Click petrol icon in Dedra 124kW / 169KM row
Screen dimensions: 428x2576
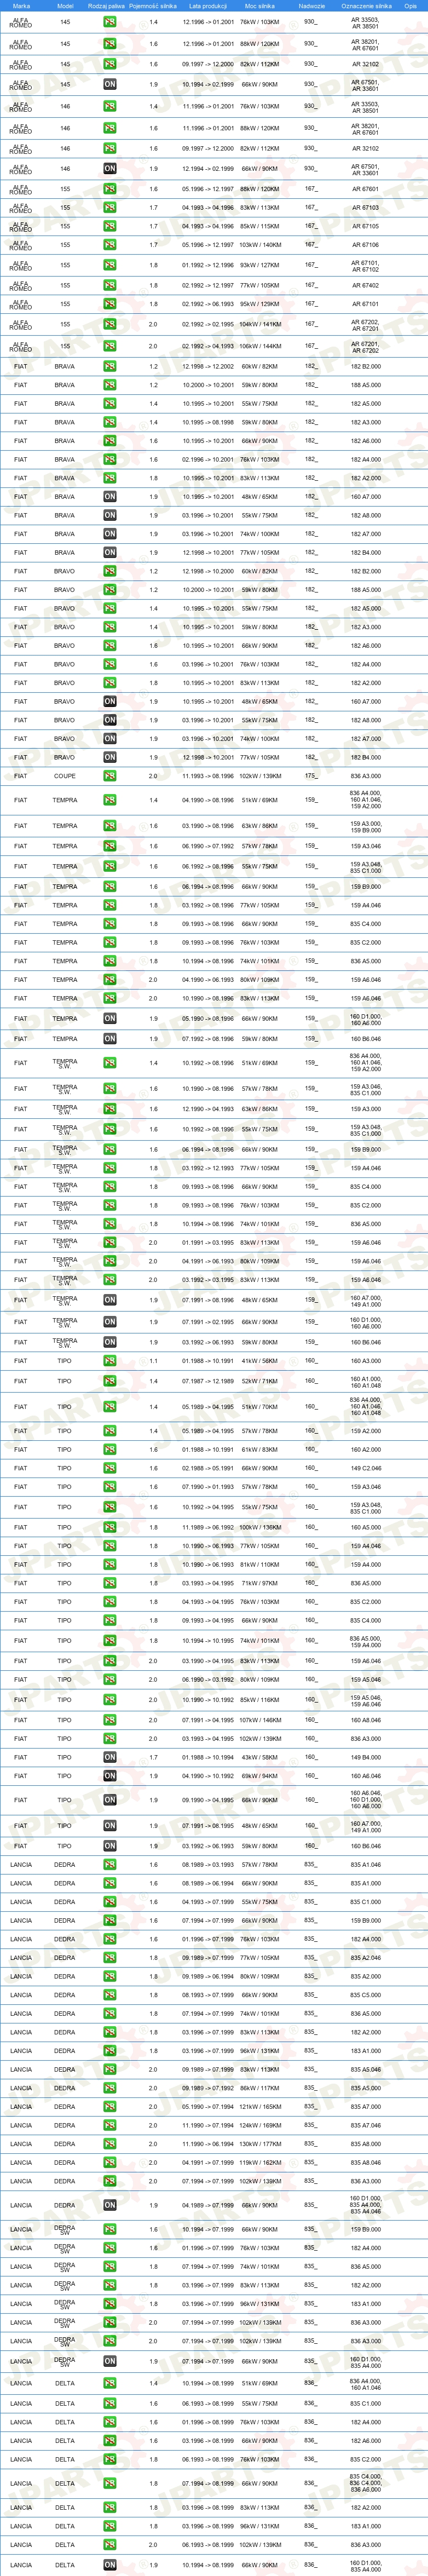click(x=110, y=2126)
